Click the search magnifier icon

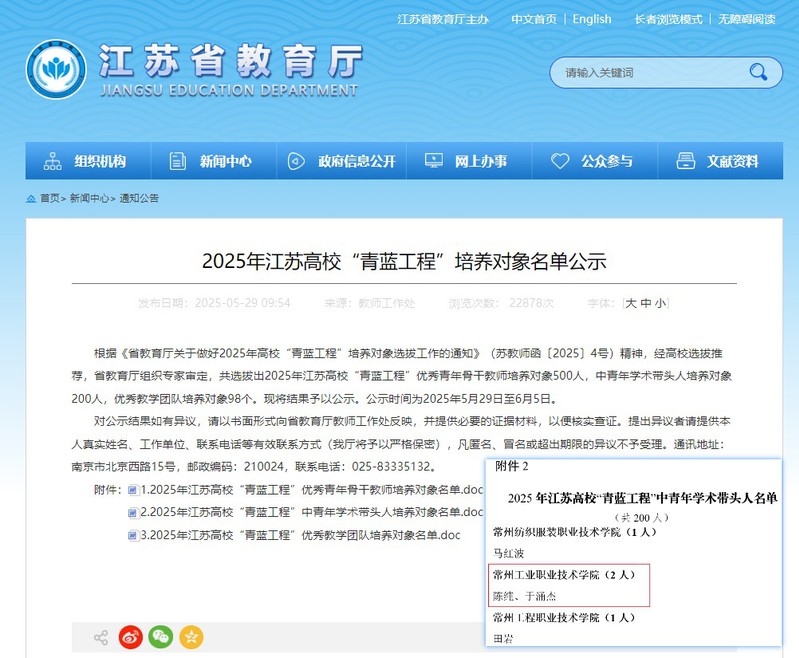tap(758, 72)
